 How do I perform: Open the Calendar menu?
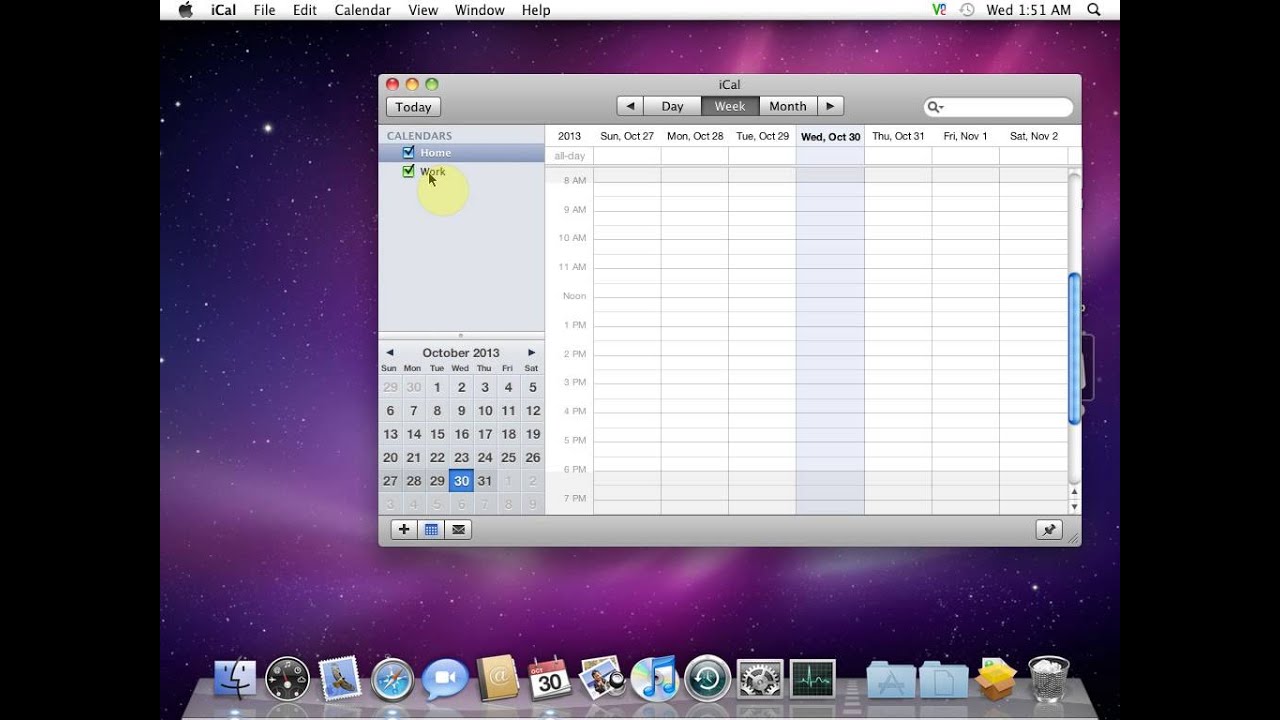[362, 10]
